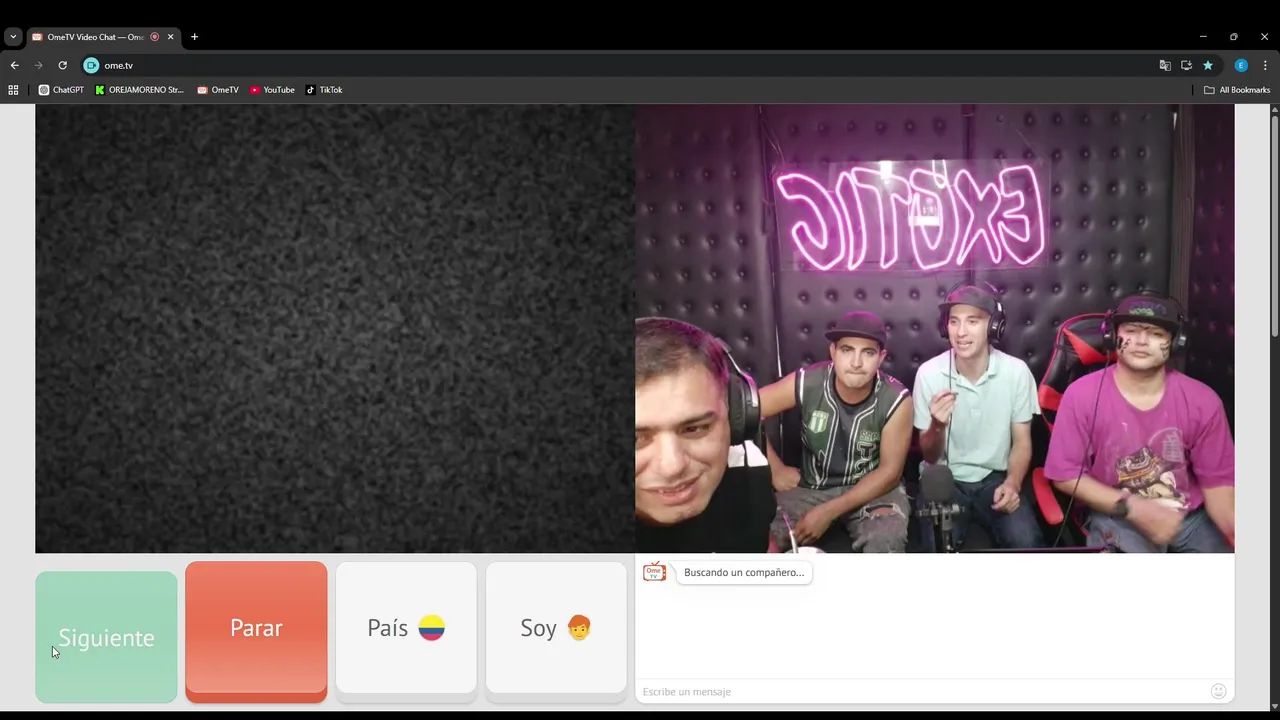
Task: Click the Siguiente button
Action: pos(106,637)
